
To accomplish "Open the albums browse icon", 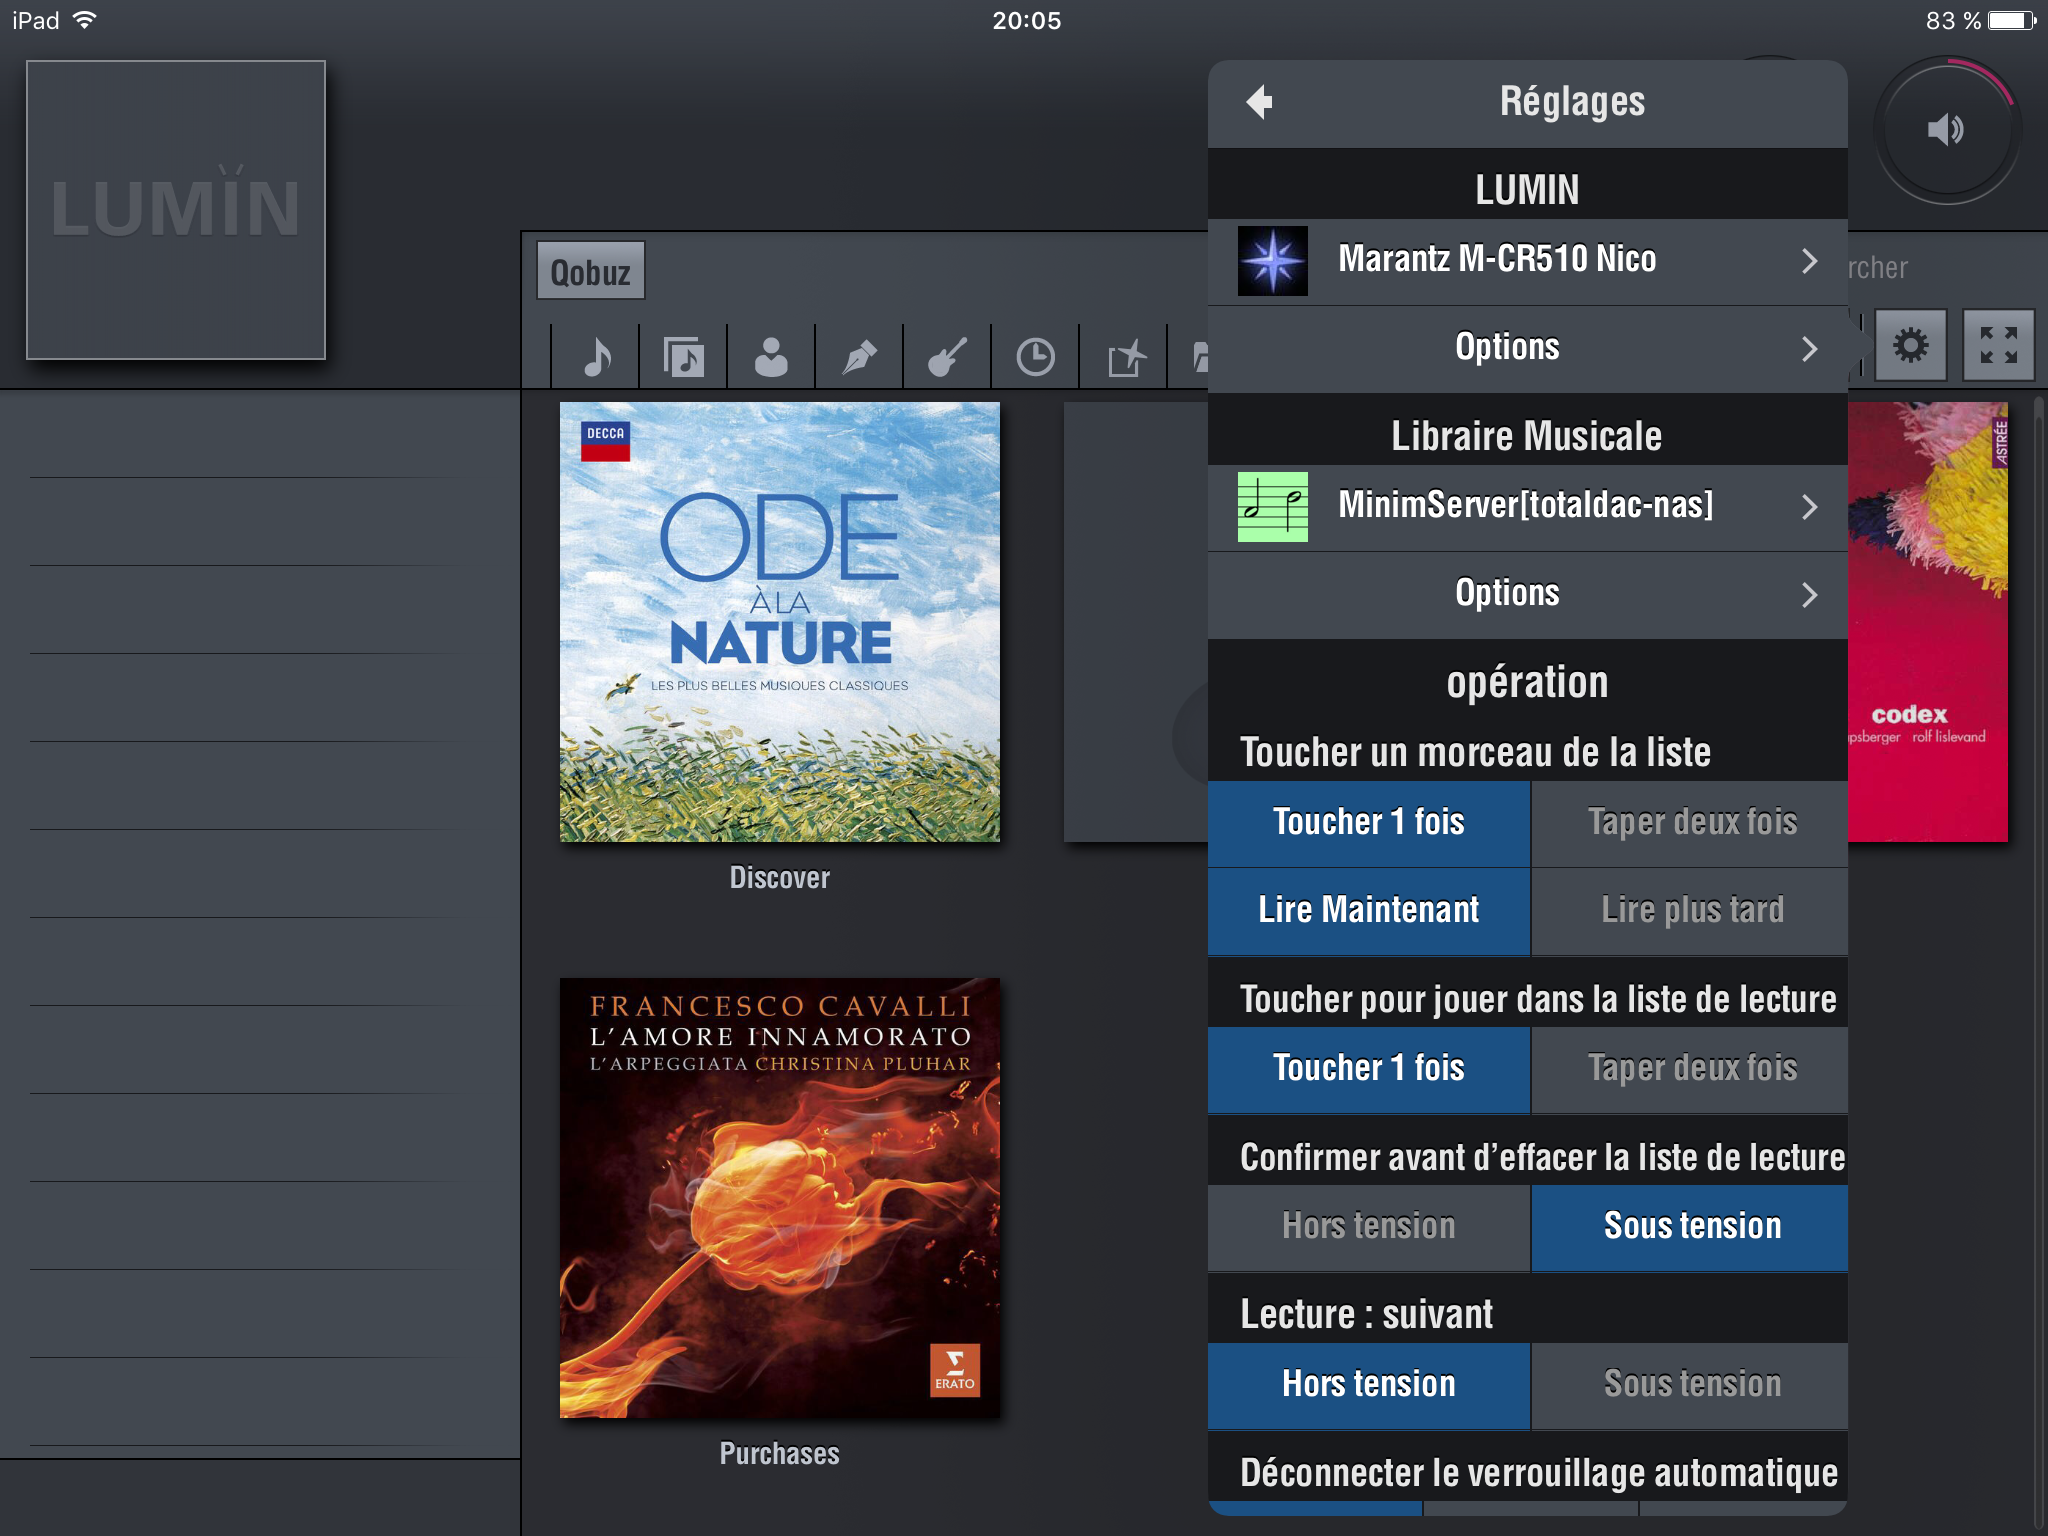I will pos(684,357).
